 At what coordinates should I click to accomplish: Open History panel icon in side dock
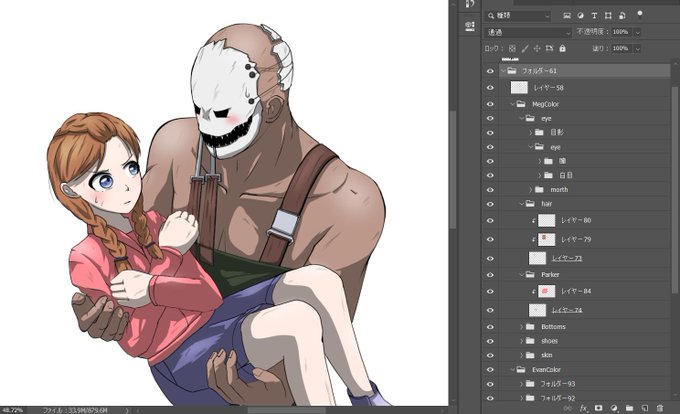470,4
